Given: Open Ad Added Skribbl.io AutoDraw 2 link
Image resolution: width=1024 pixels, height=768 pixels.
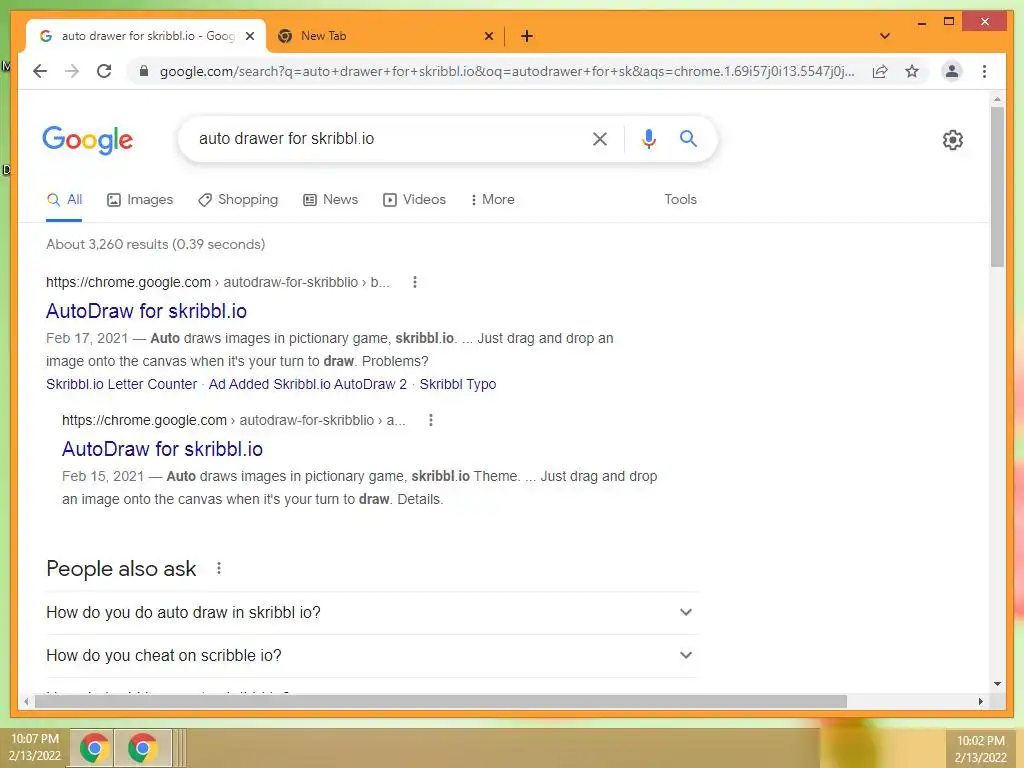Looking at the screenshot, I should click(308, 384).
